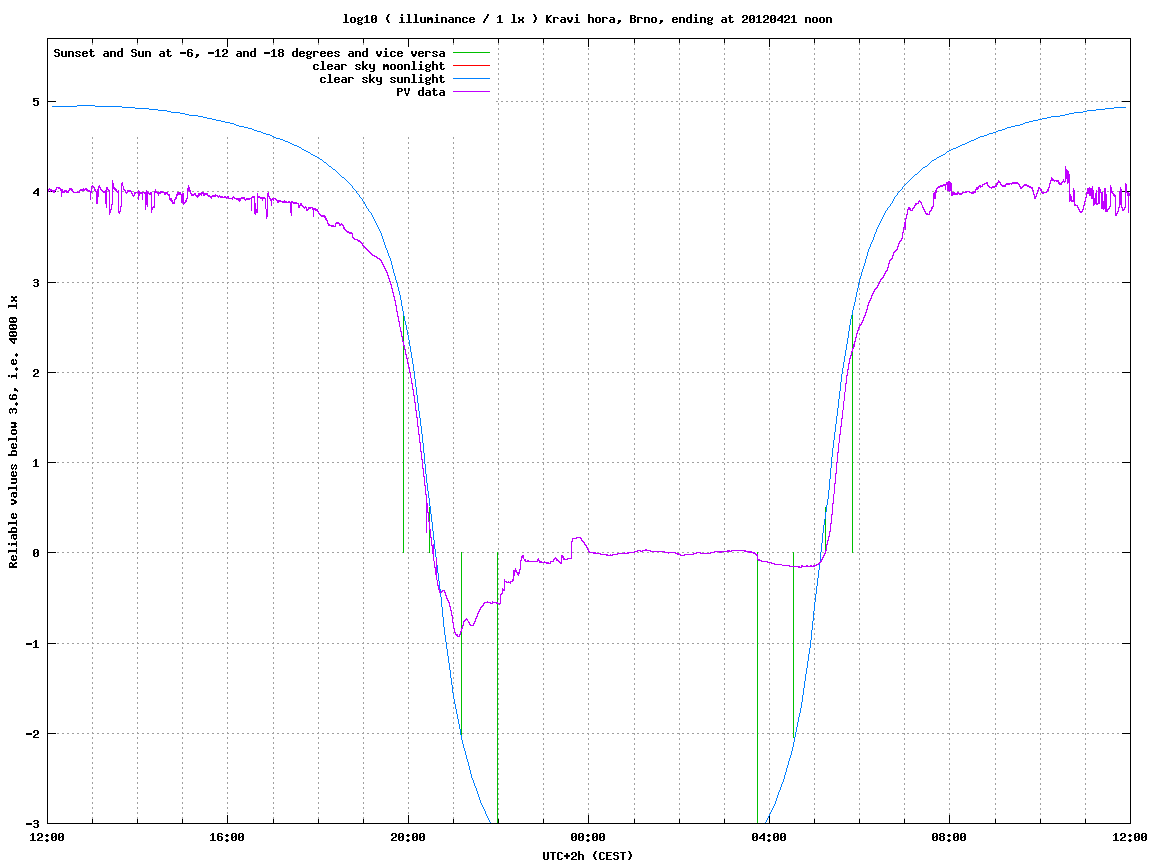Image resolution: width=1151 pixels, height=863 pixels.
Task: Click the chart title about illuminance at Kravi hora
Action: tap(587, 19)
